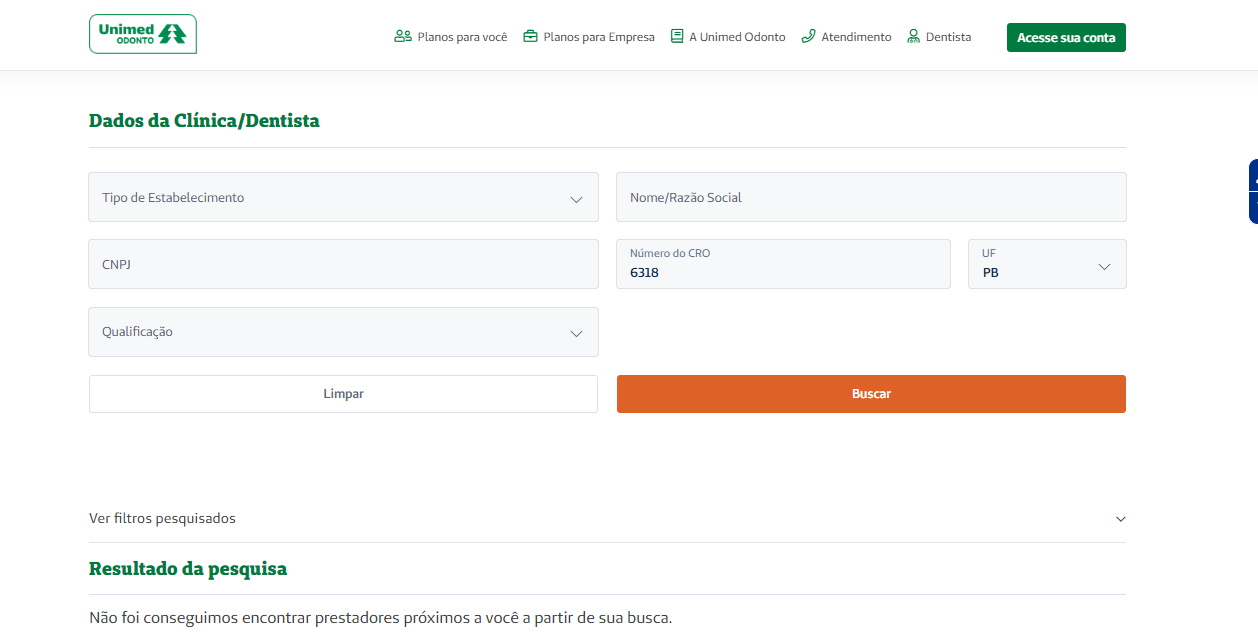The image size is (1258, 638).
Task: Expand the Qualificação dropdown
Action: [x=343, y=332]
